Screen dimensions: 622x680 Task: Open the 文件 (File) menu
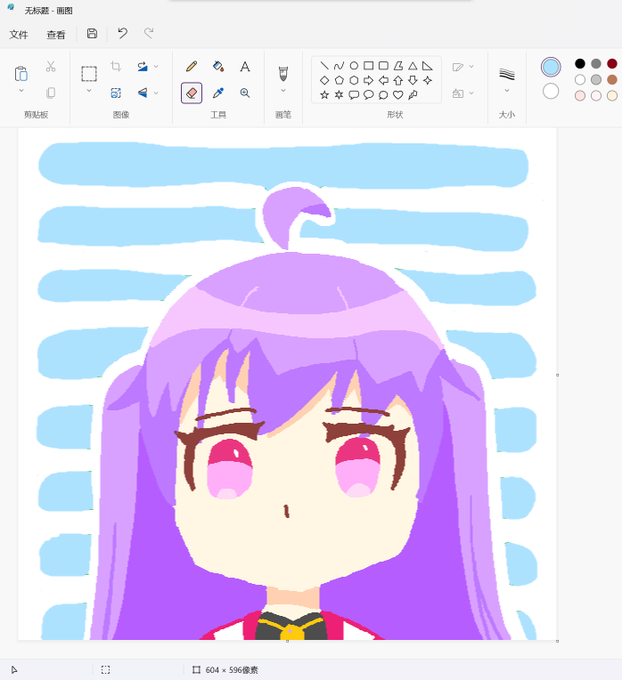click(x=19, y=35)
